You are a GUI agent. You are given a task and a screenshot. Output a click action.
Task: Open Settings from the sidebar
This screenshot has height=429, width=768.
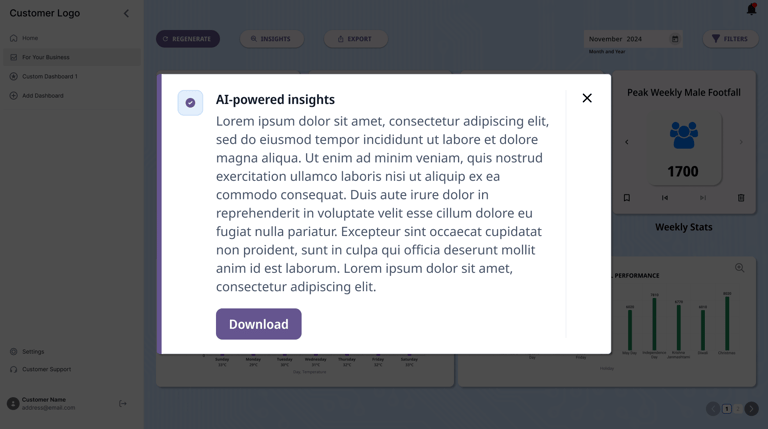[x=33, y=352]
